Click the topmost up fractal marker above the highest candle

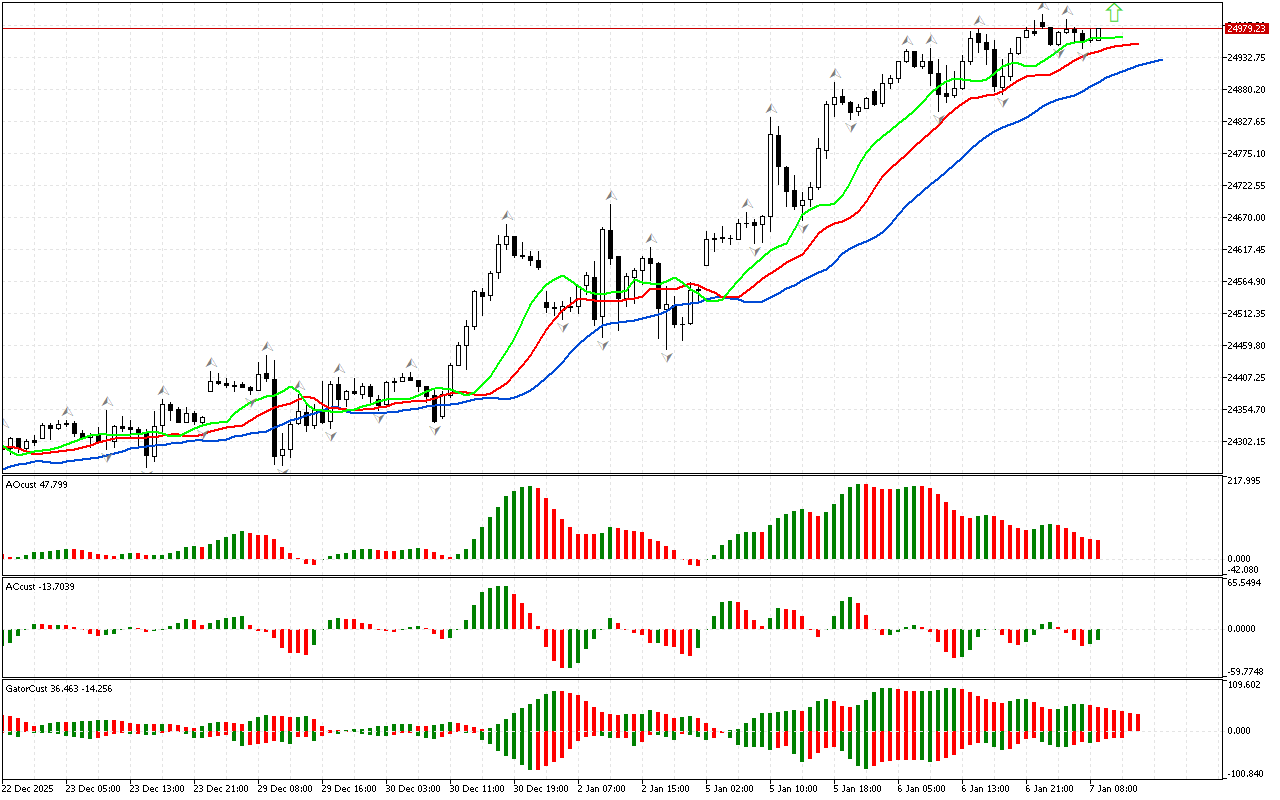click(x=1042, y=7)
